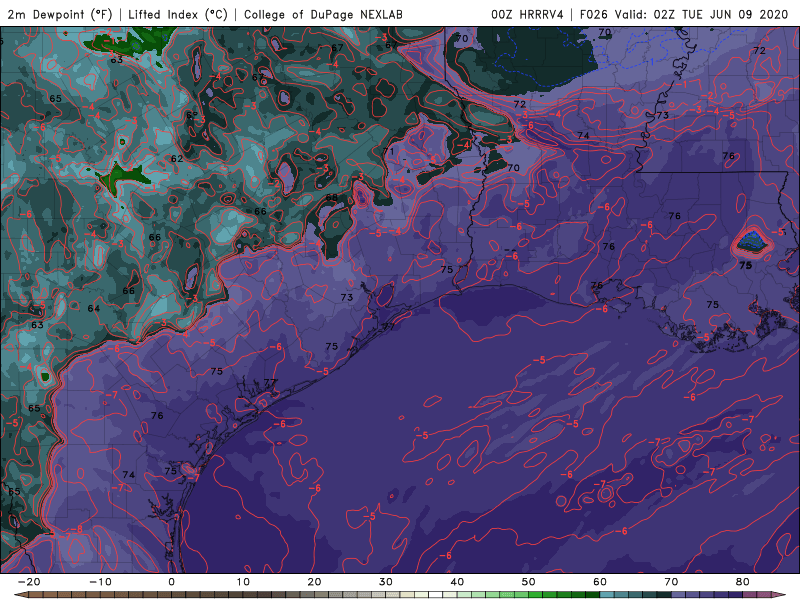Click the '-10' color scale label
The image size is (800, 600).
(x=100, y=582)
